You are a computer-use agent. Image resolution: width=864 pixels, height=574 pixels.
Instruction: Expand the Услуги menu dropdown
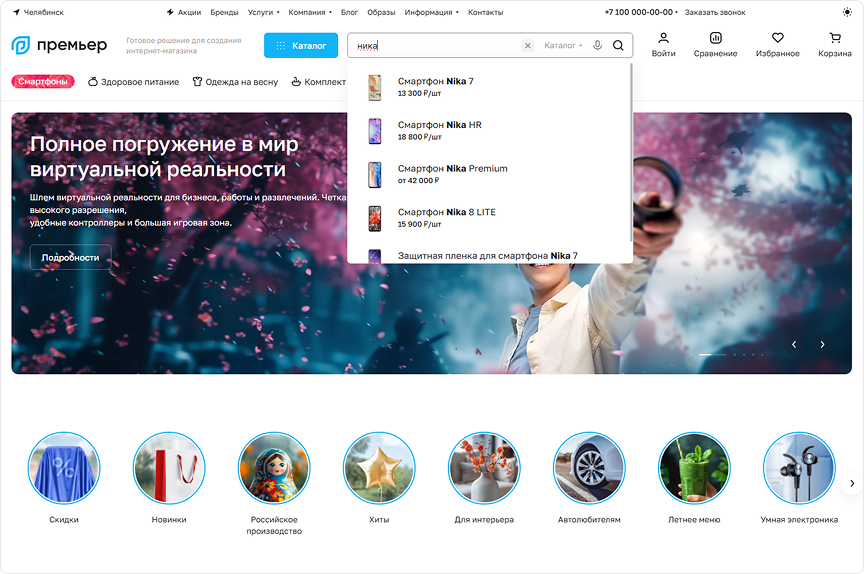pyautogui.click(x=263, y=12)
